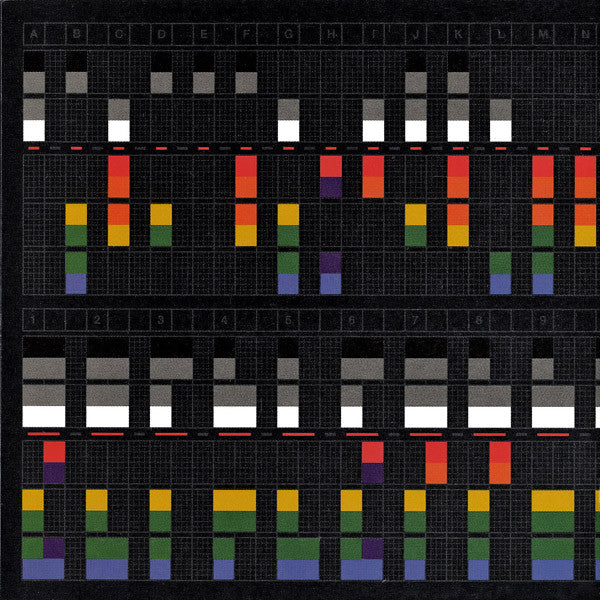Select the white block in column L
Image resolution: width=600 pixels, height=600 pixels.
[x=501, y=131]
